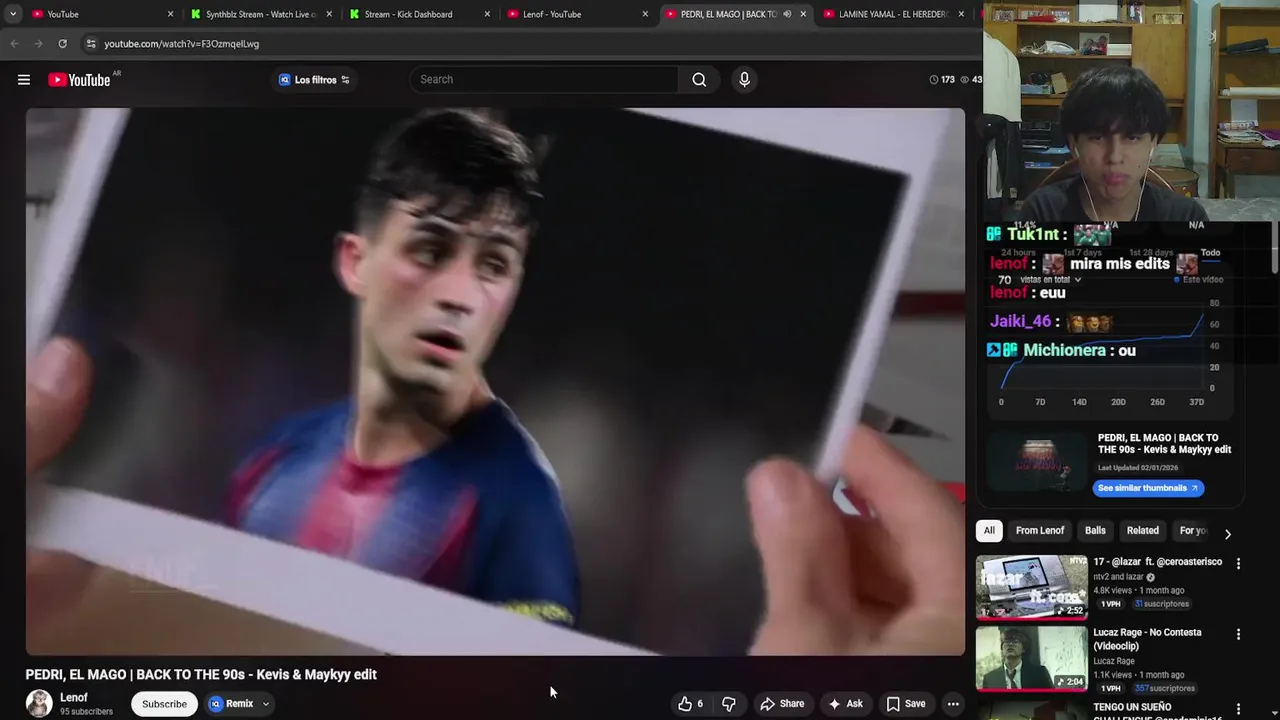Close the 'Lenof - YouTube' tab

click(x=645, y=14)
